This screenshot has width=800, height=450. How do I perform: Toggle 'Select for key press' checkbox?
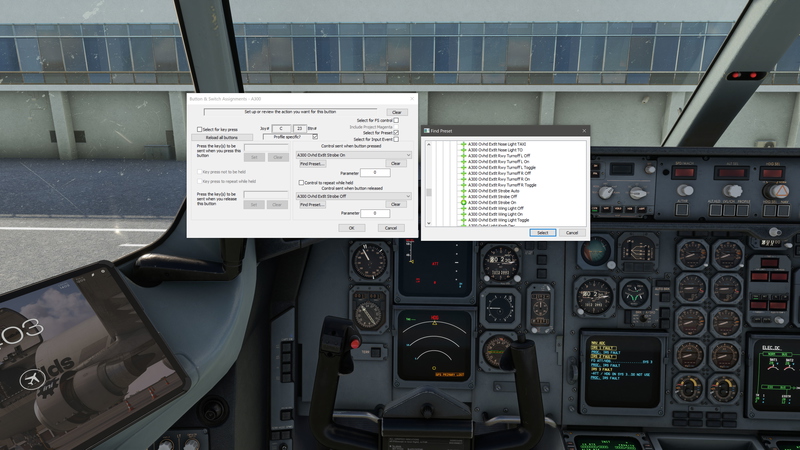(x=199, y=130)
